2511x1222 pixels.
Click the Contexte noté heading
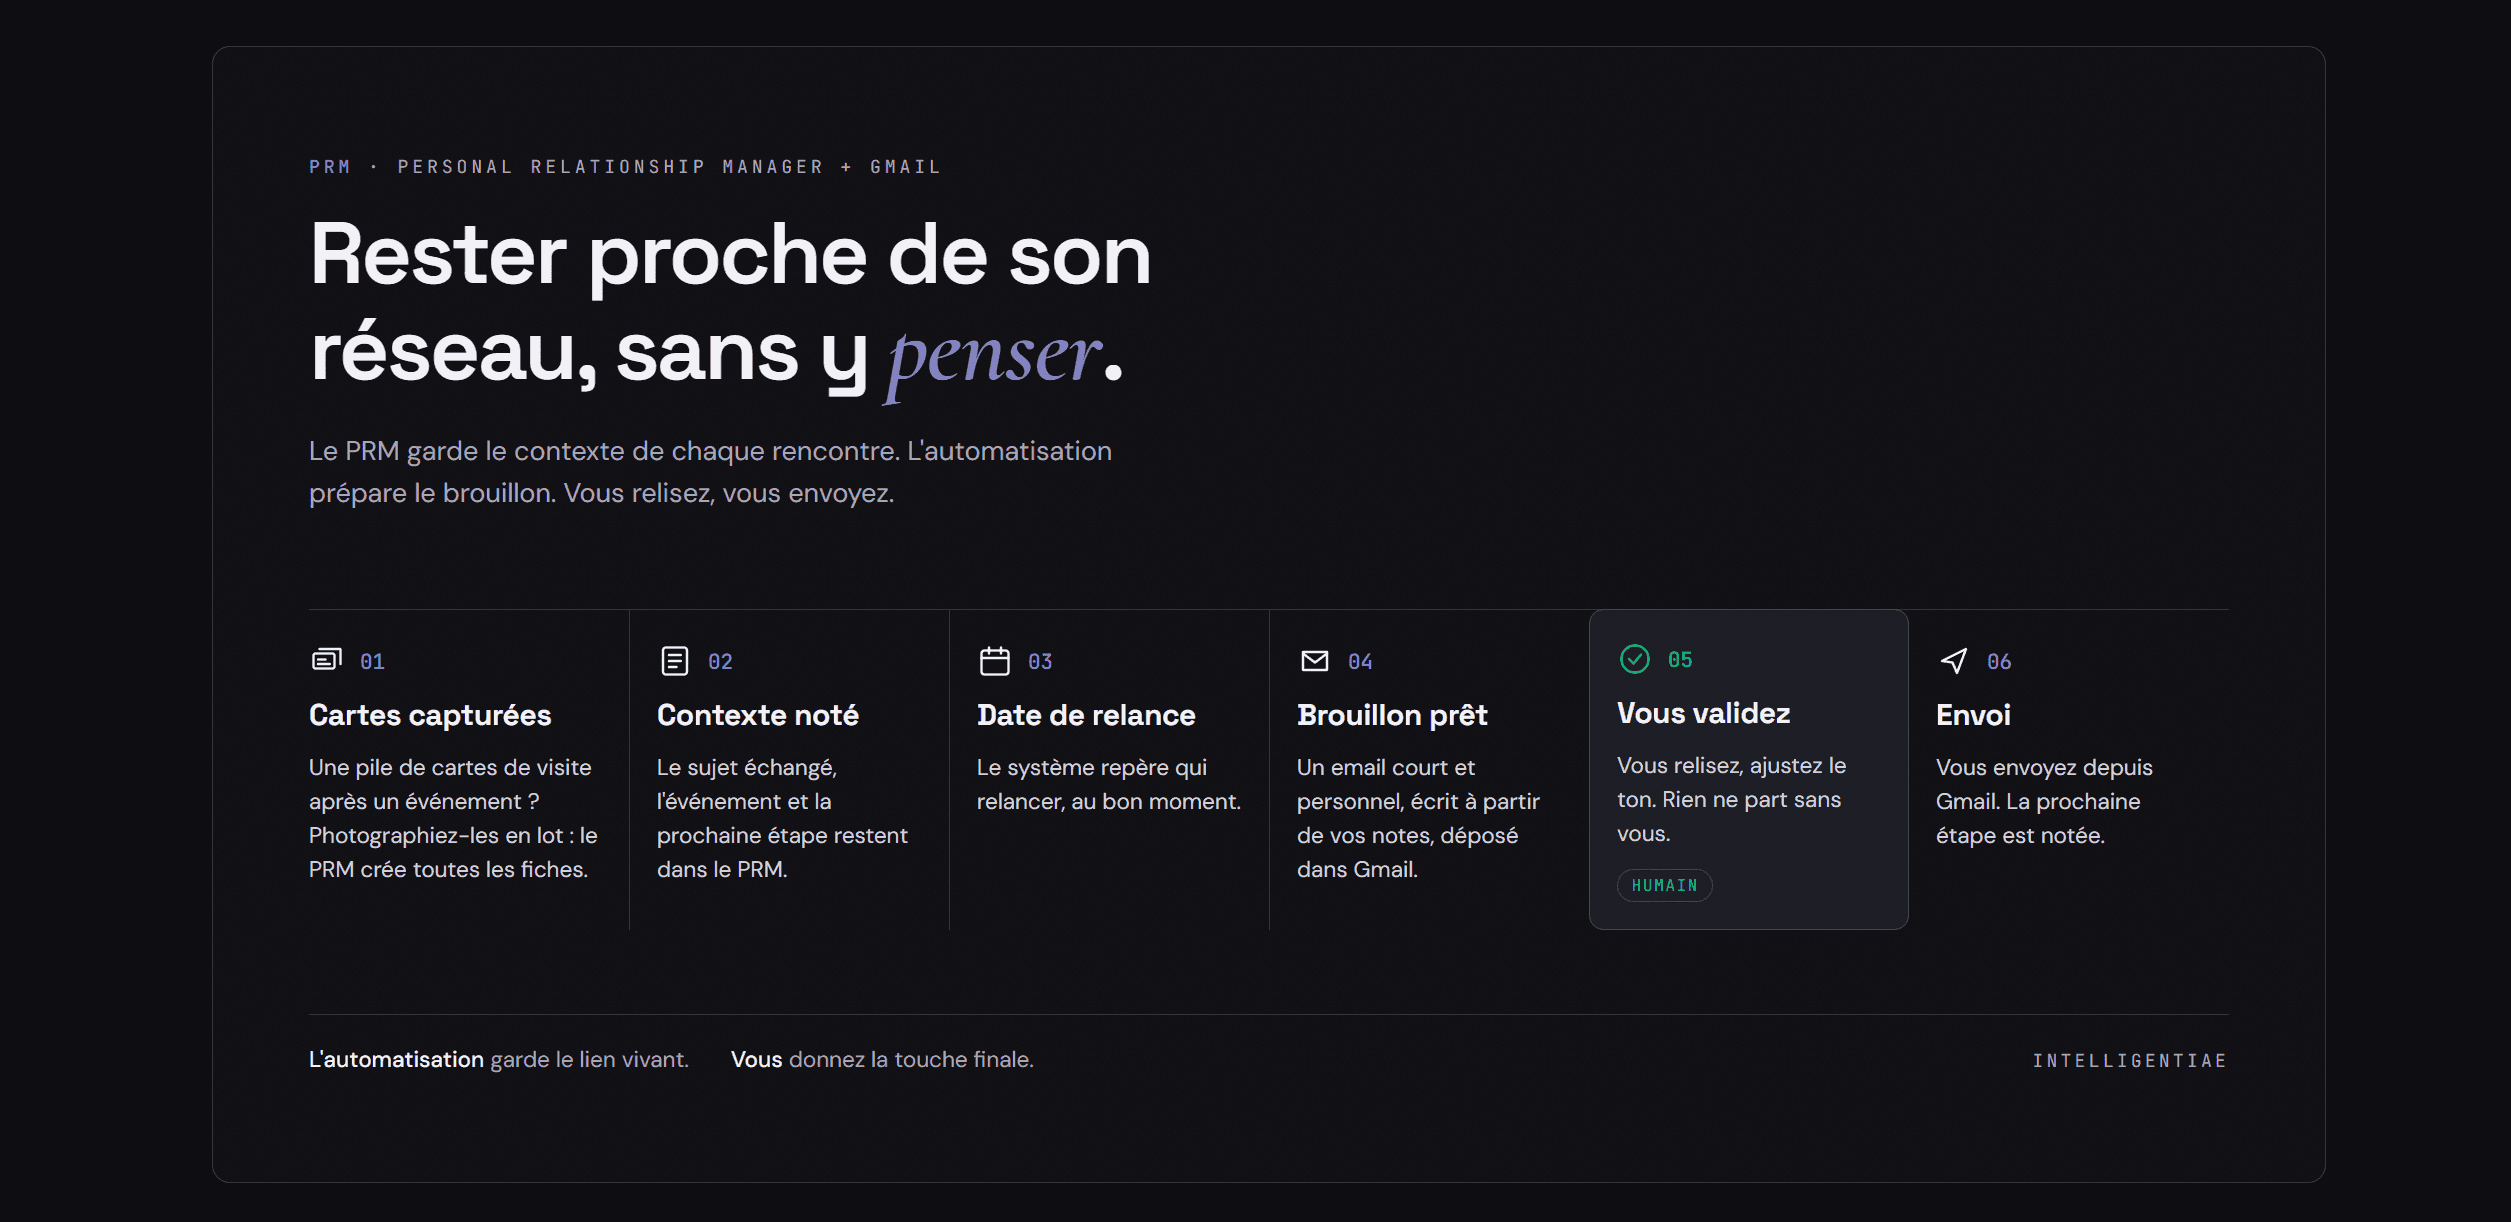click(758, 715)
